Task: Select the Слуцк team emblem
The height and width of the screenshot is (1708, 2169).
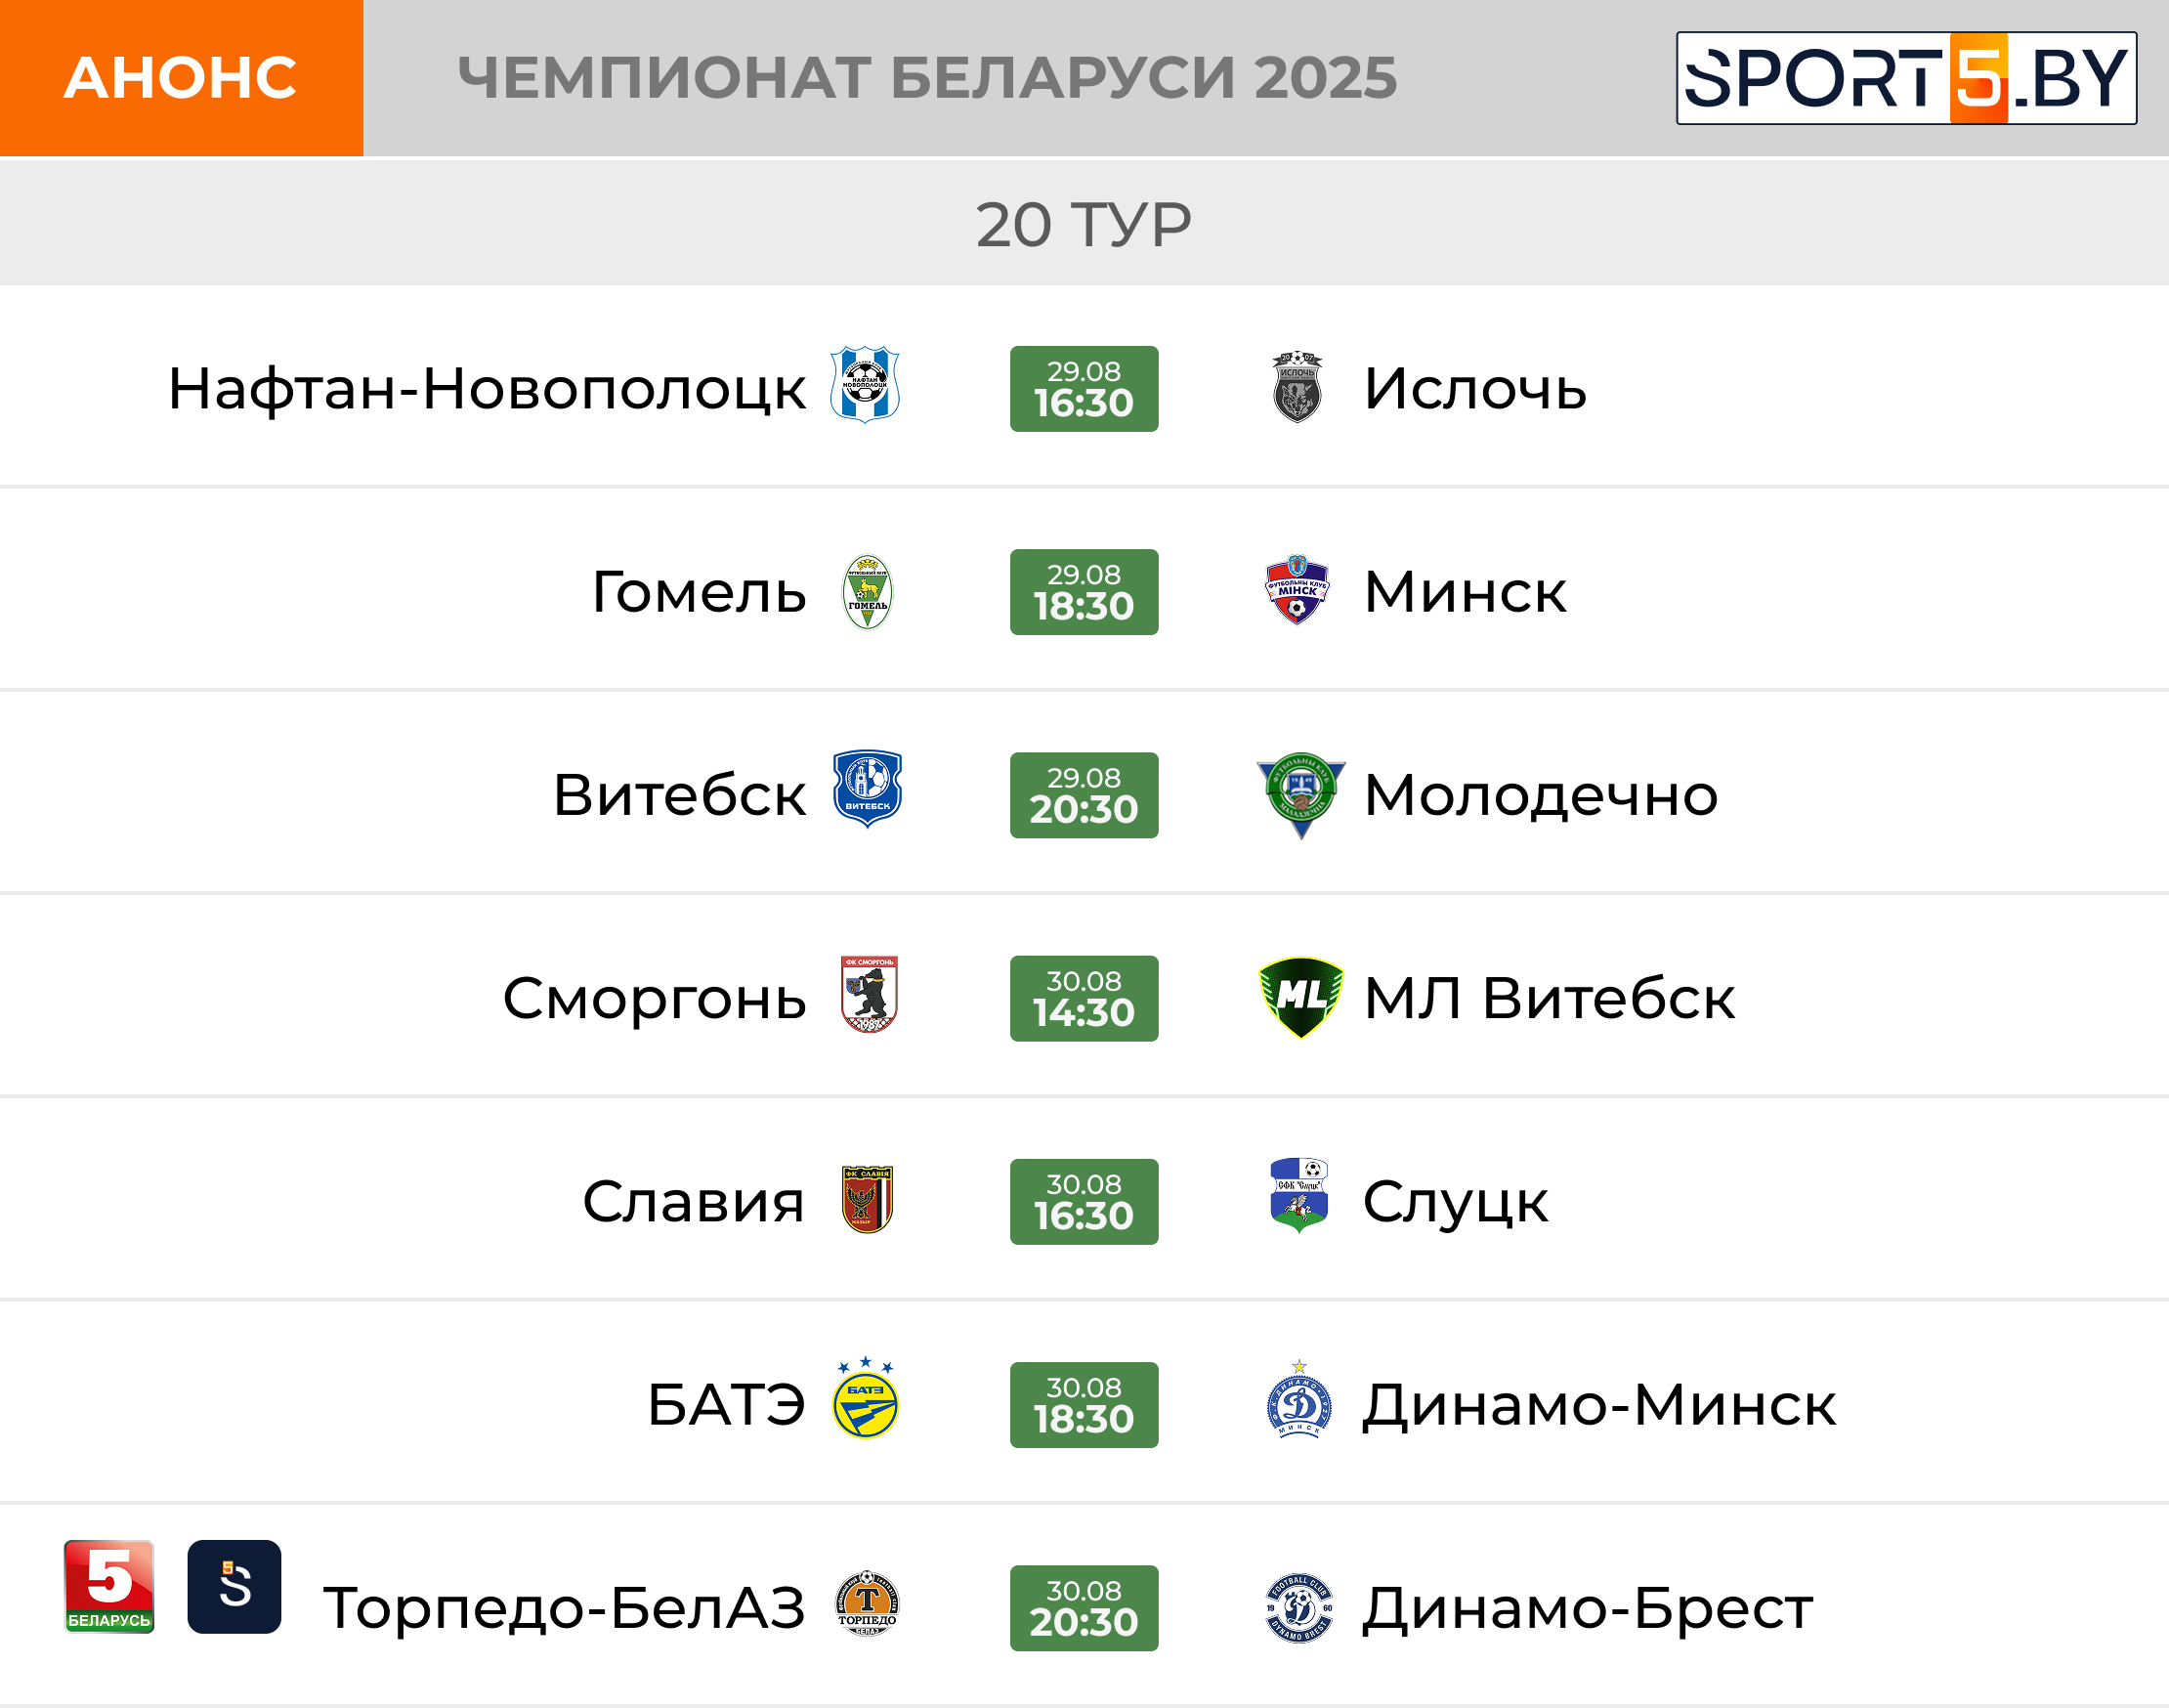Action: coord(1298,1196)
